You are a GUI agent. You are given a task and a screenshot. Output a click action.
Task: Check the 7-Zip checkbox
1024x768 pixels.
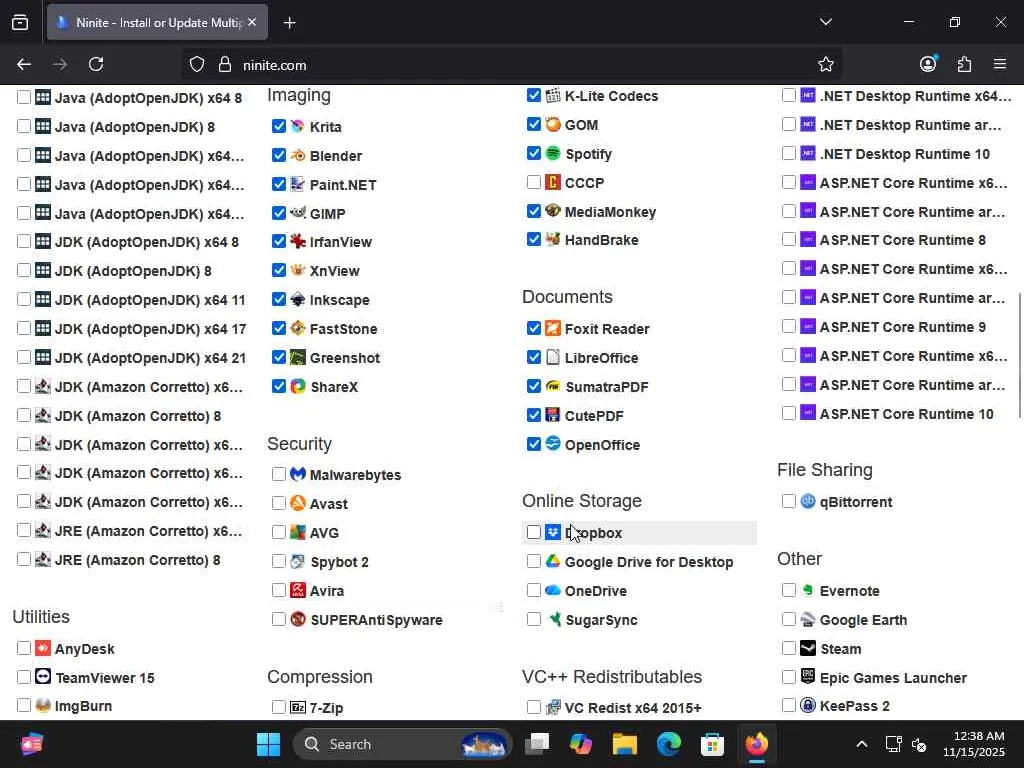pos(279,707)
